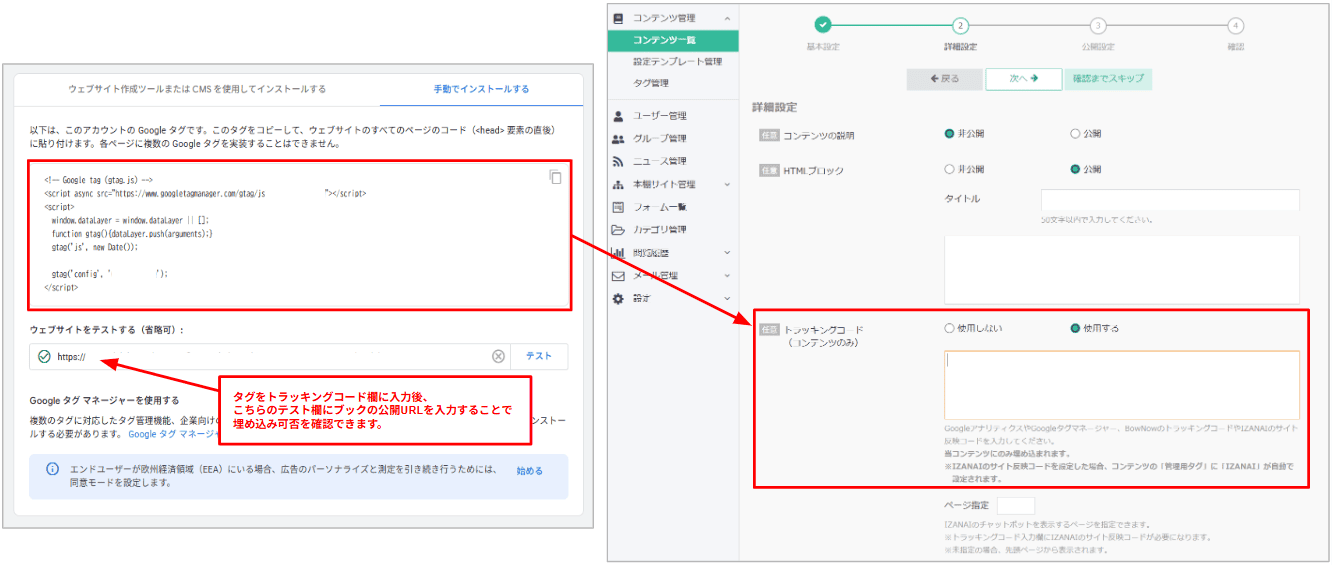This screenshot has height=565, width=1332.
Task: Click the bar chart icon in sidebar
Action: 618,253
